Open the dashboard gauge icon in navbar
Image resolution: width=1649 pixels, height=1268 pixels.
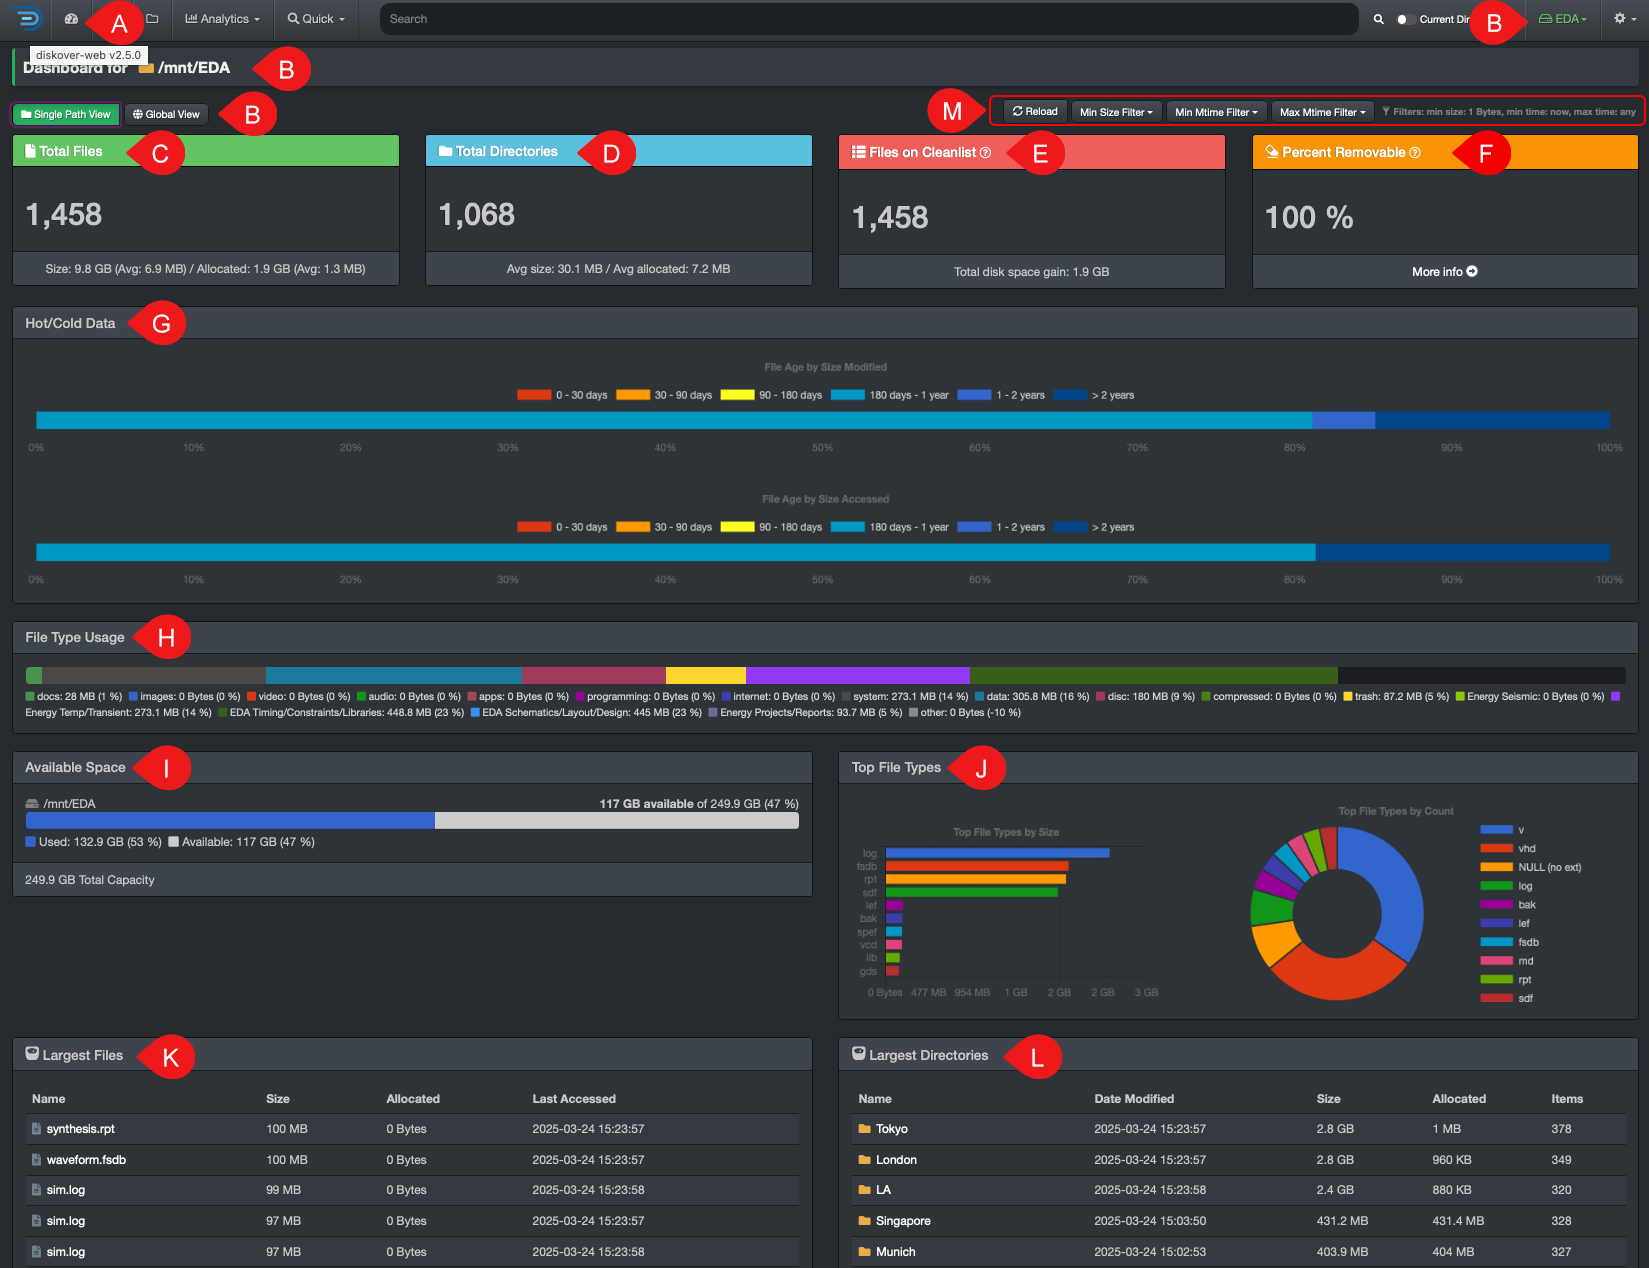tap(71, 19)
